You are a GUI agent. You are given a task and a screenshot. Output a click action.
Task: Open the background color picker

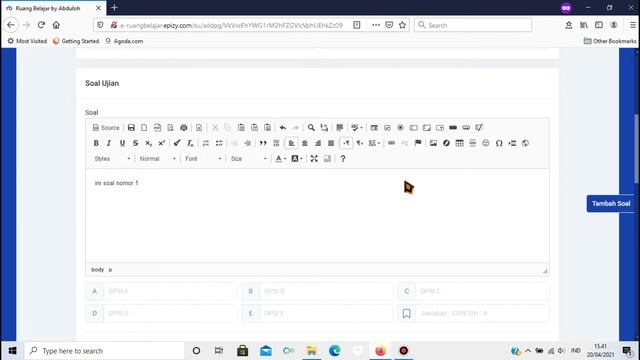point(297,159)
